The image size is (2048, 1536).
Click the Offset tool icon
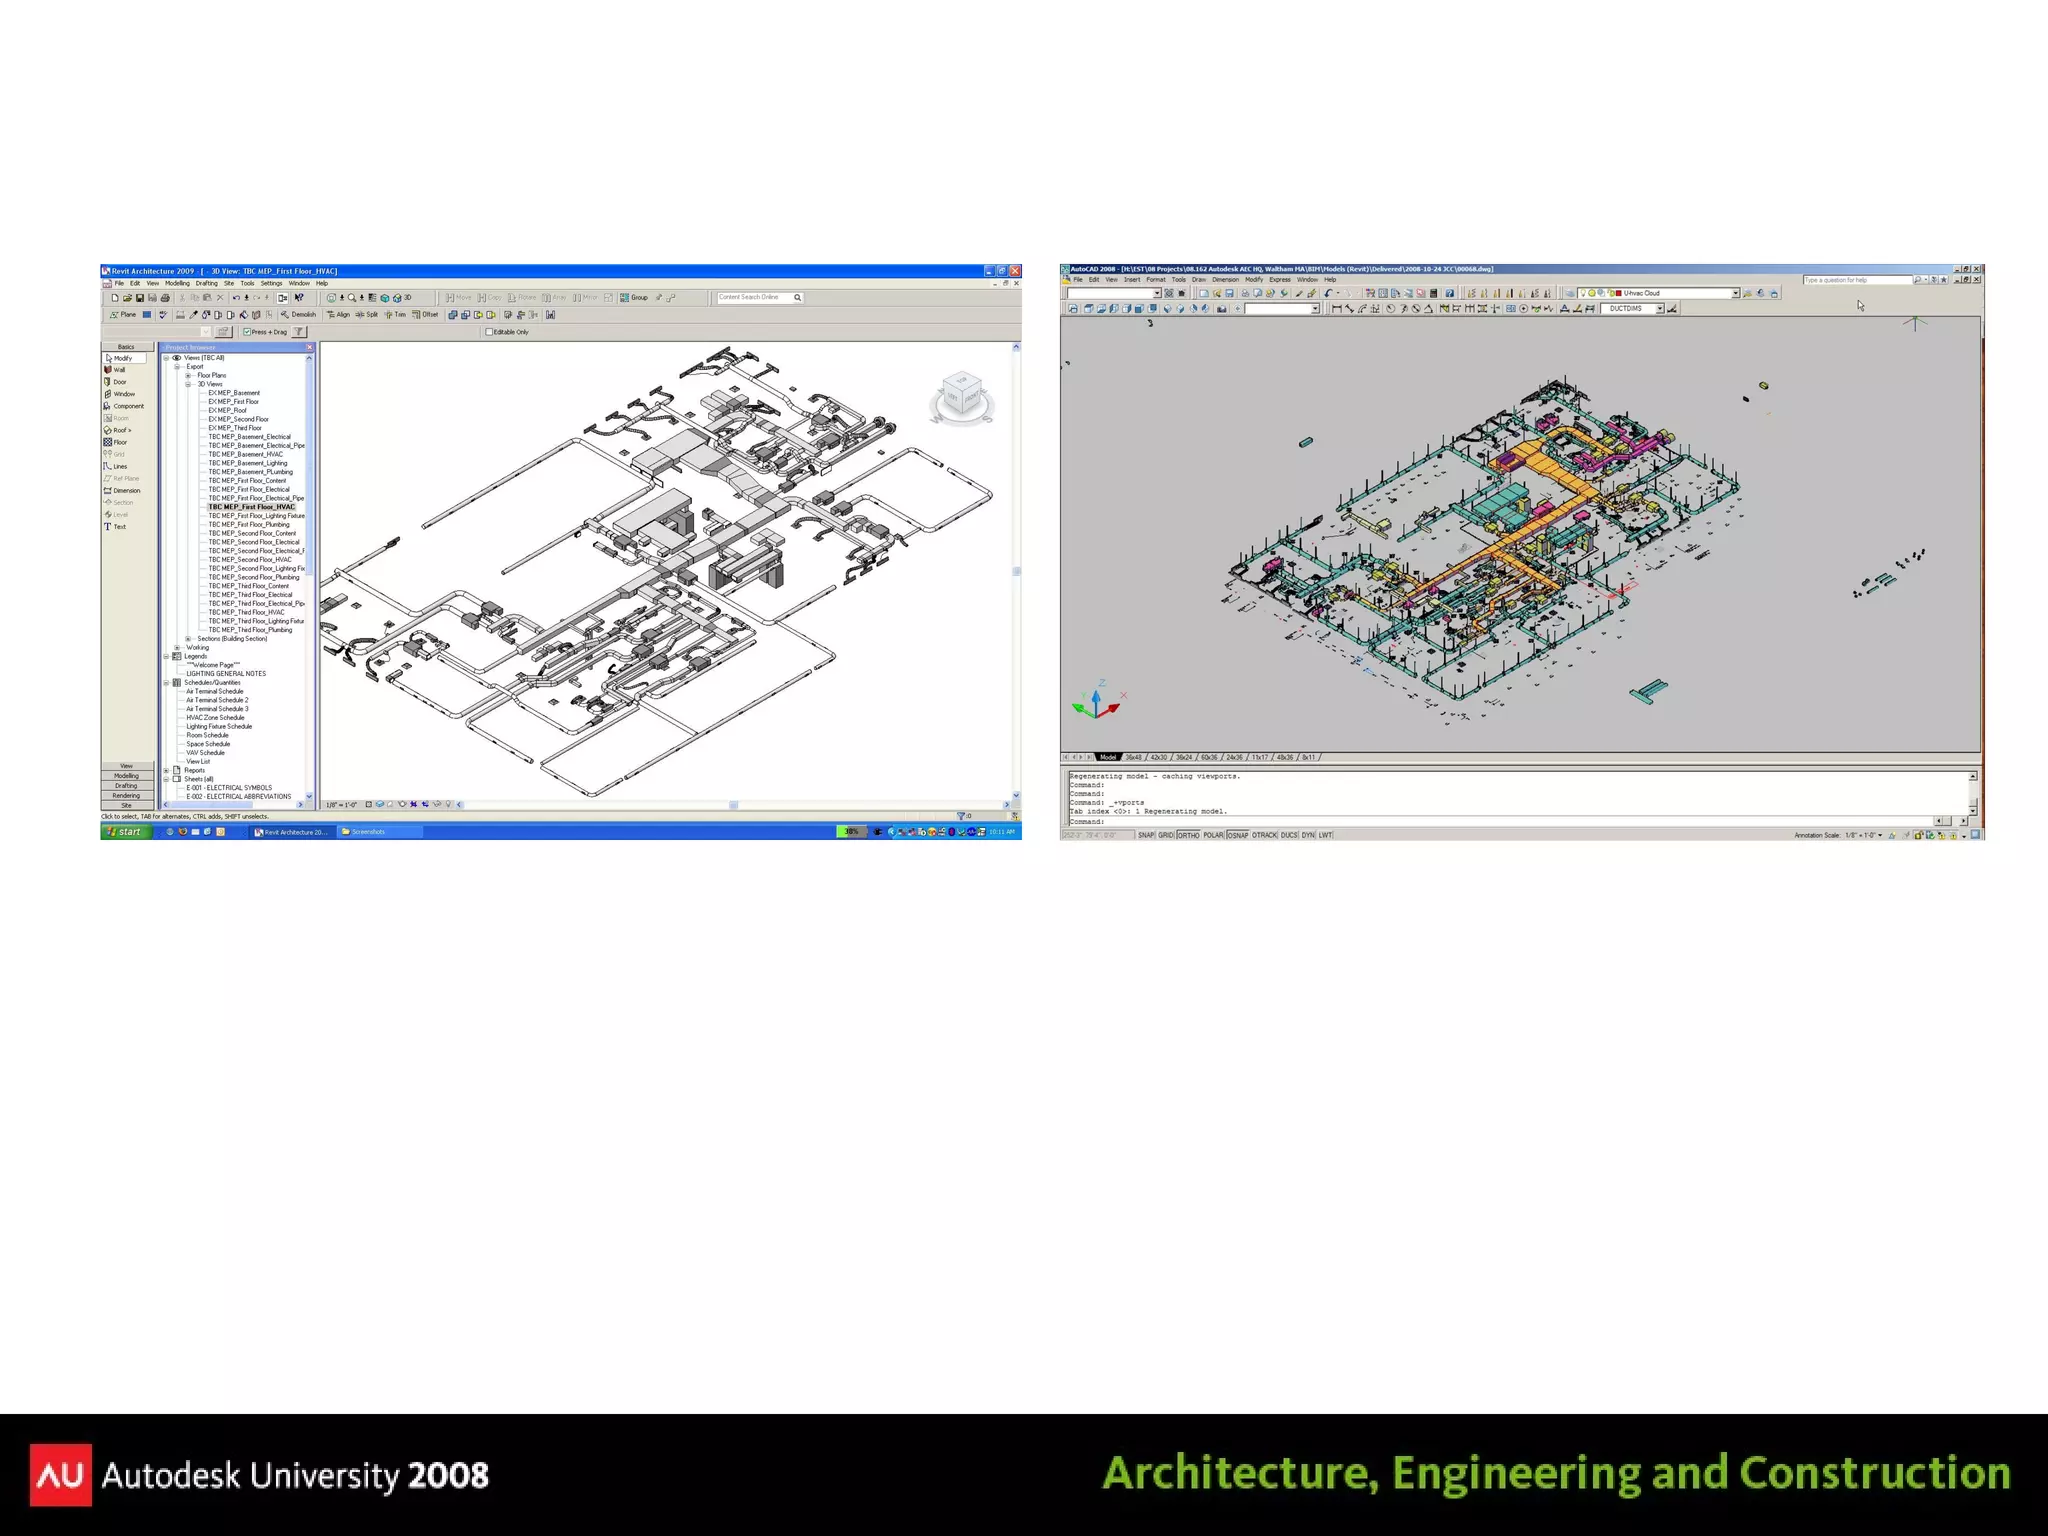tap(425, 315)
